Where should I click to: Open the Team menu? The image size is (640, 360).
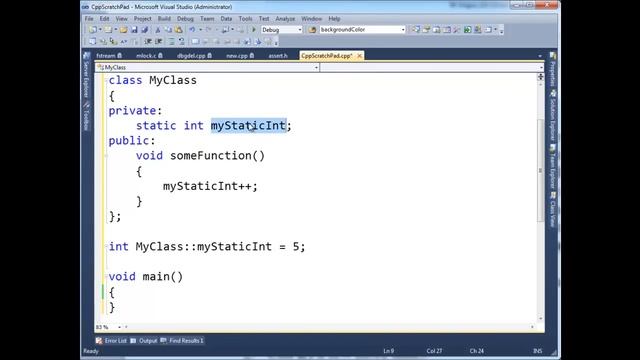click(207, 19)
